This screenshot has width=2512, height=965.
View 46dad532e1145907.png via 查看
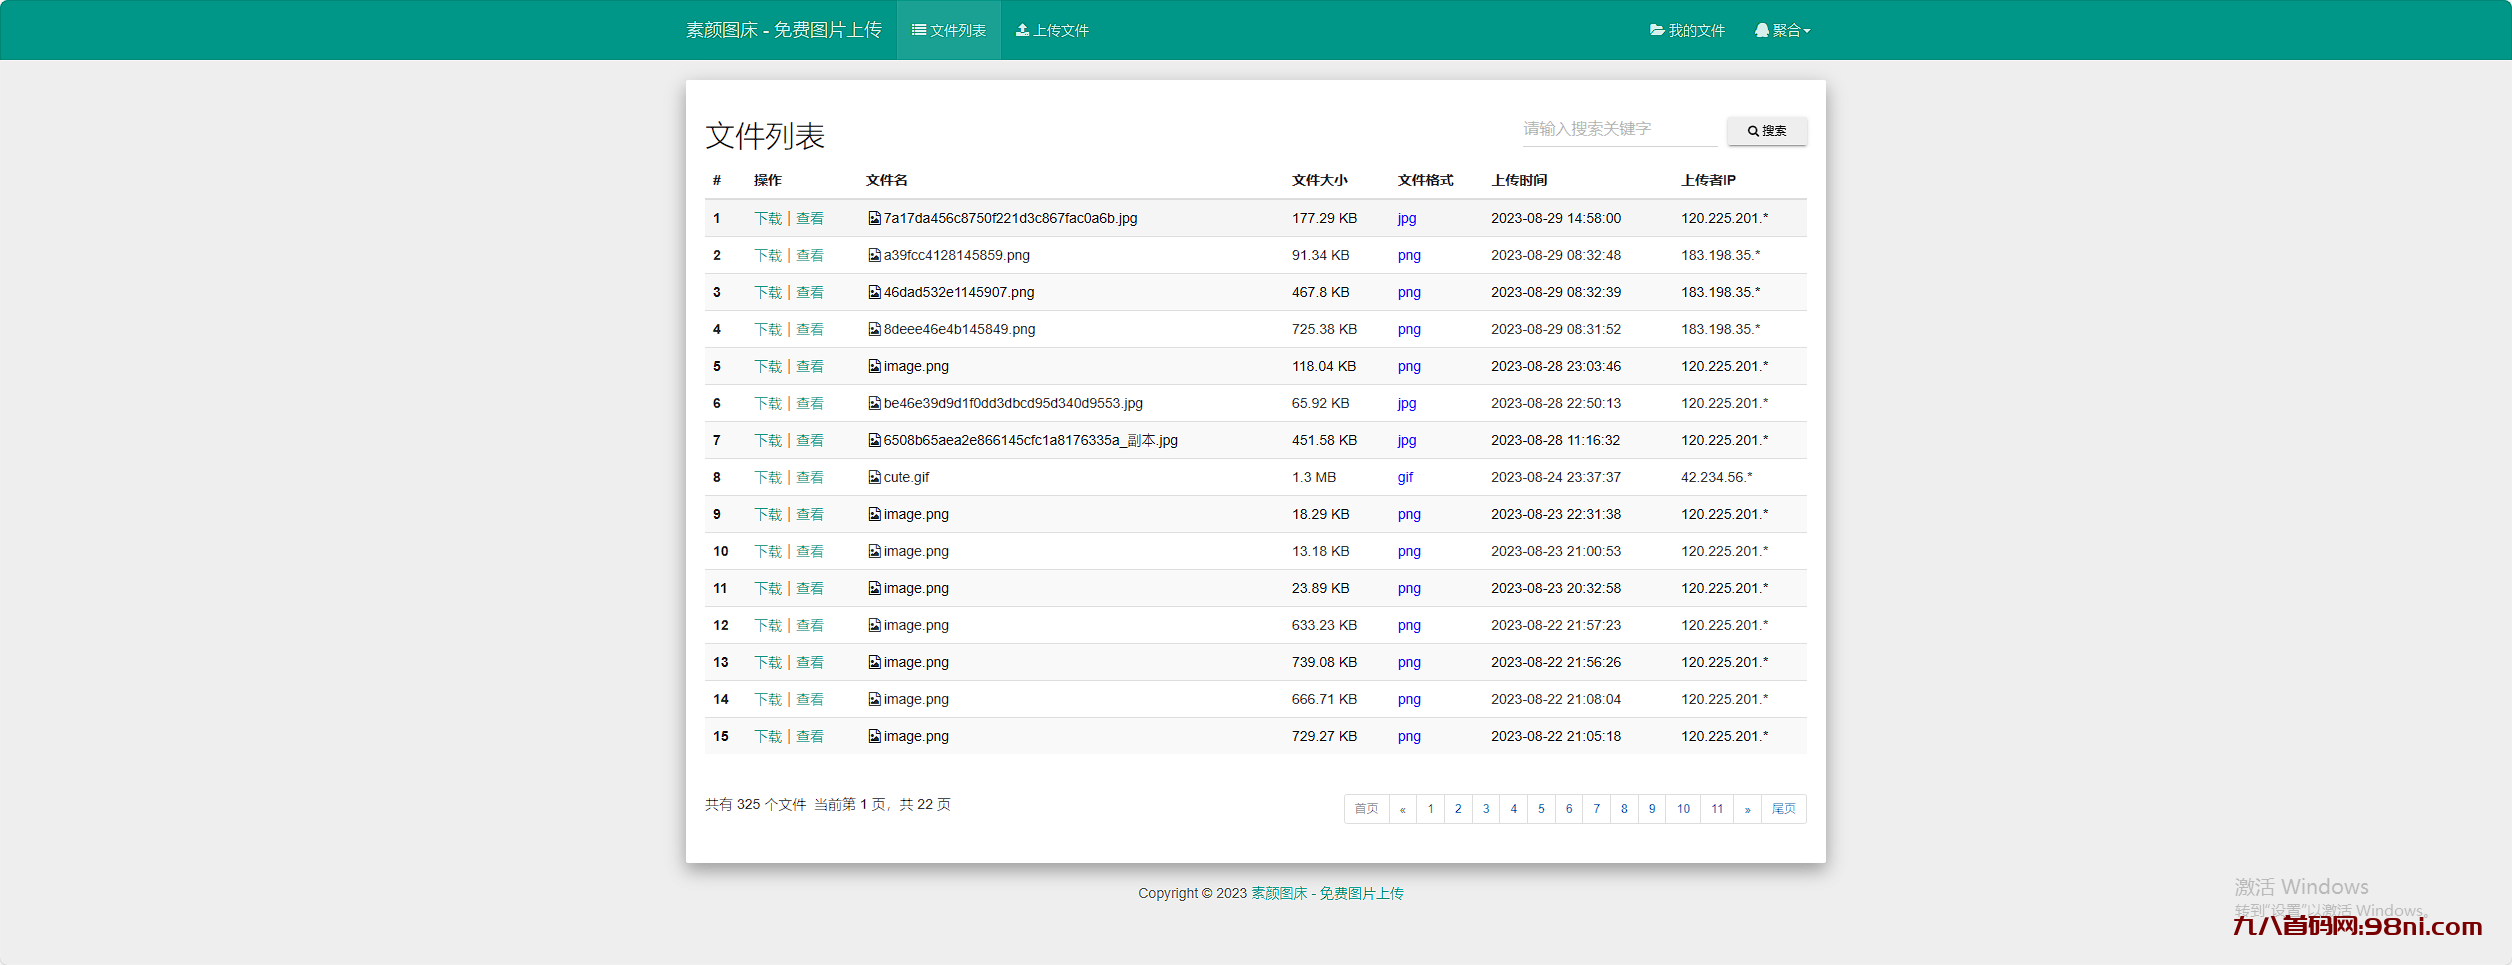point(810,292)
